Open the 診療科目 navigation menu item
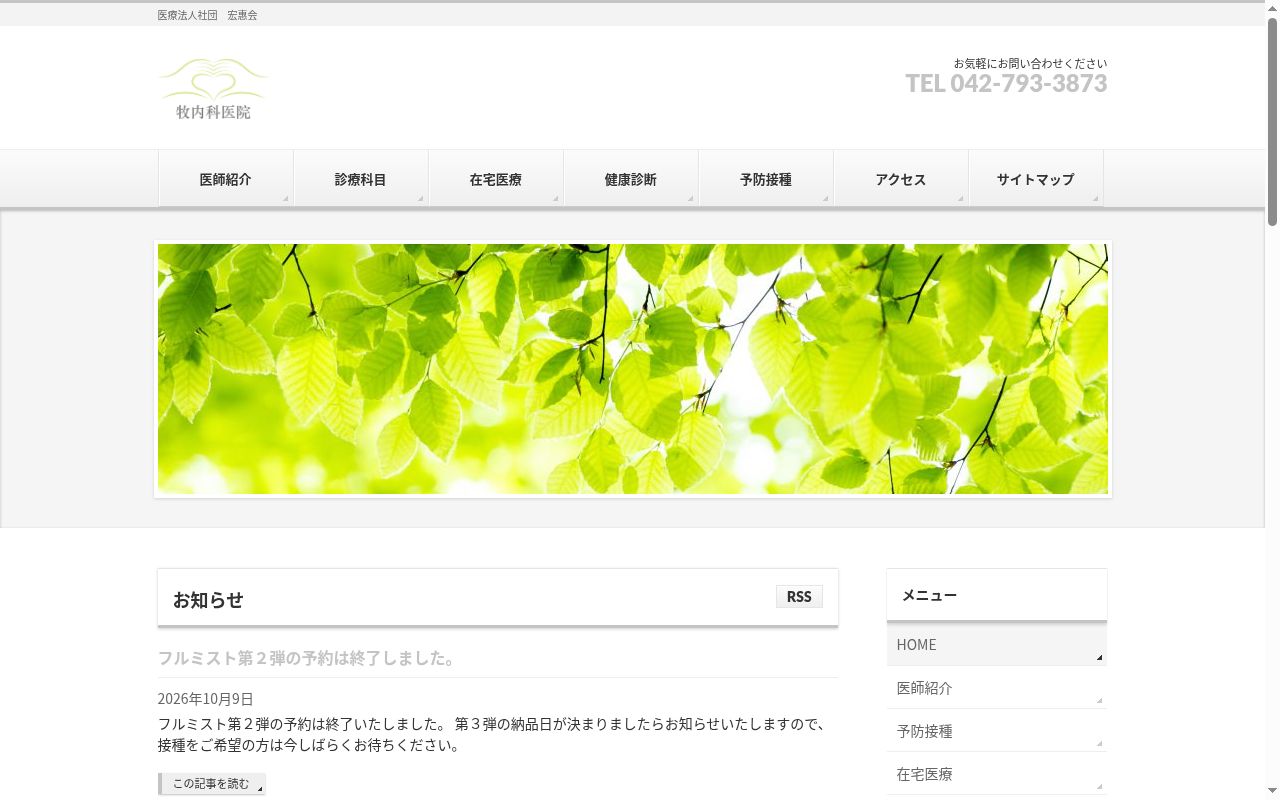Screen dimensions: 1280x800 pos(360,179)
